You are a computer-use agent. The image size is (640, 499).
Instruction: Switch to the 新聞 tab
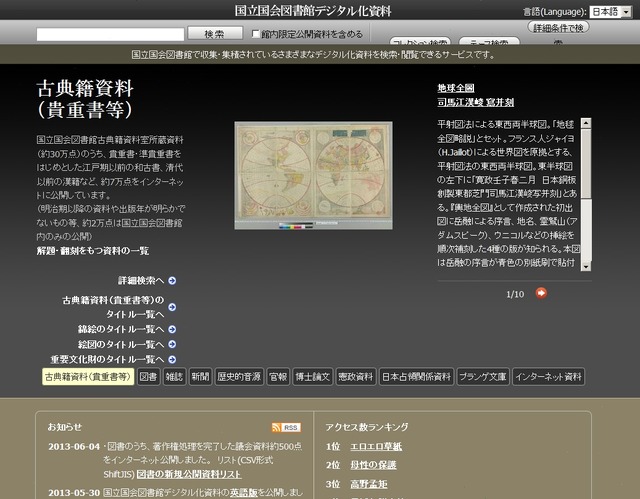point(200,377)
